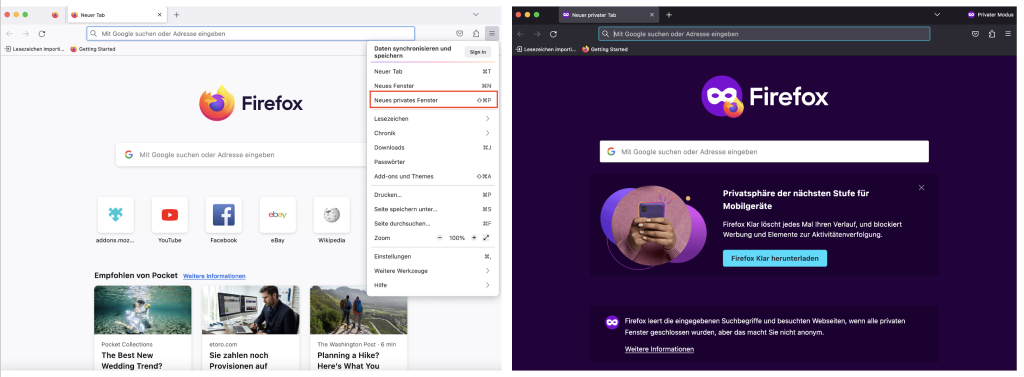Click Lesezeichen importieren bookmark in left window

tap(34, 49)
